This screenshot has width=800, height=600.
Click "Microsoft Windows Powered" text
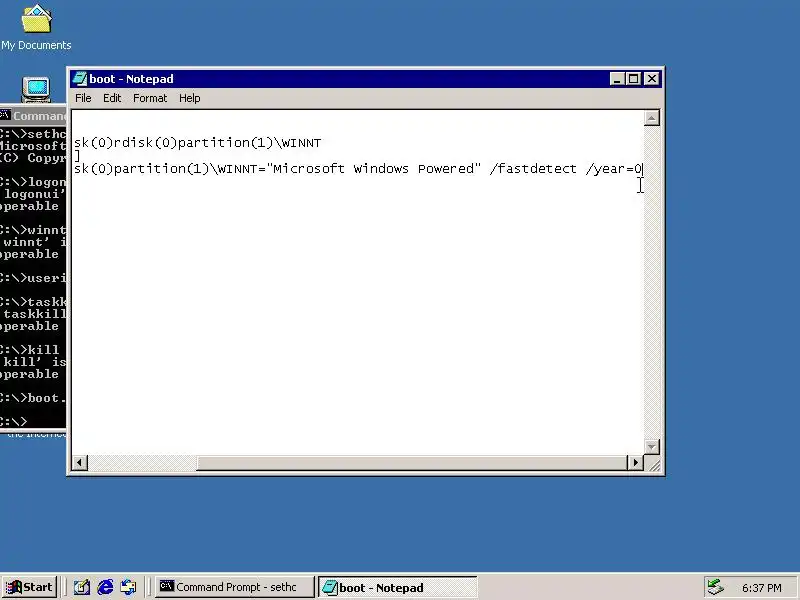(x=373, y=169)
